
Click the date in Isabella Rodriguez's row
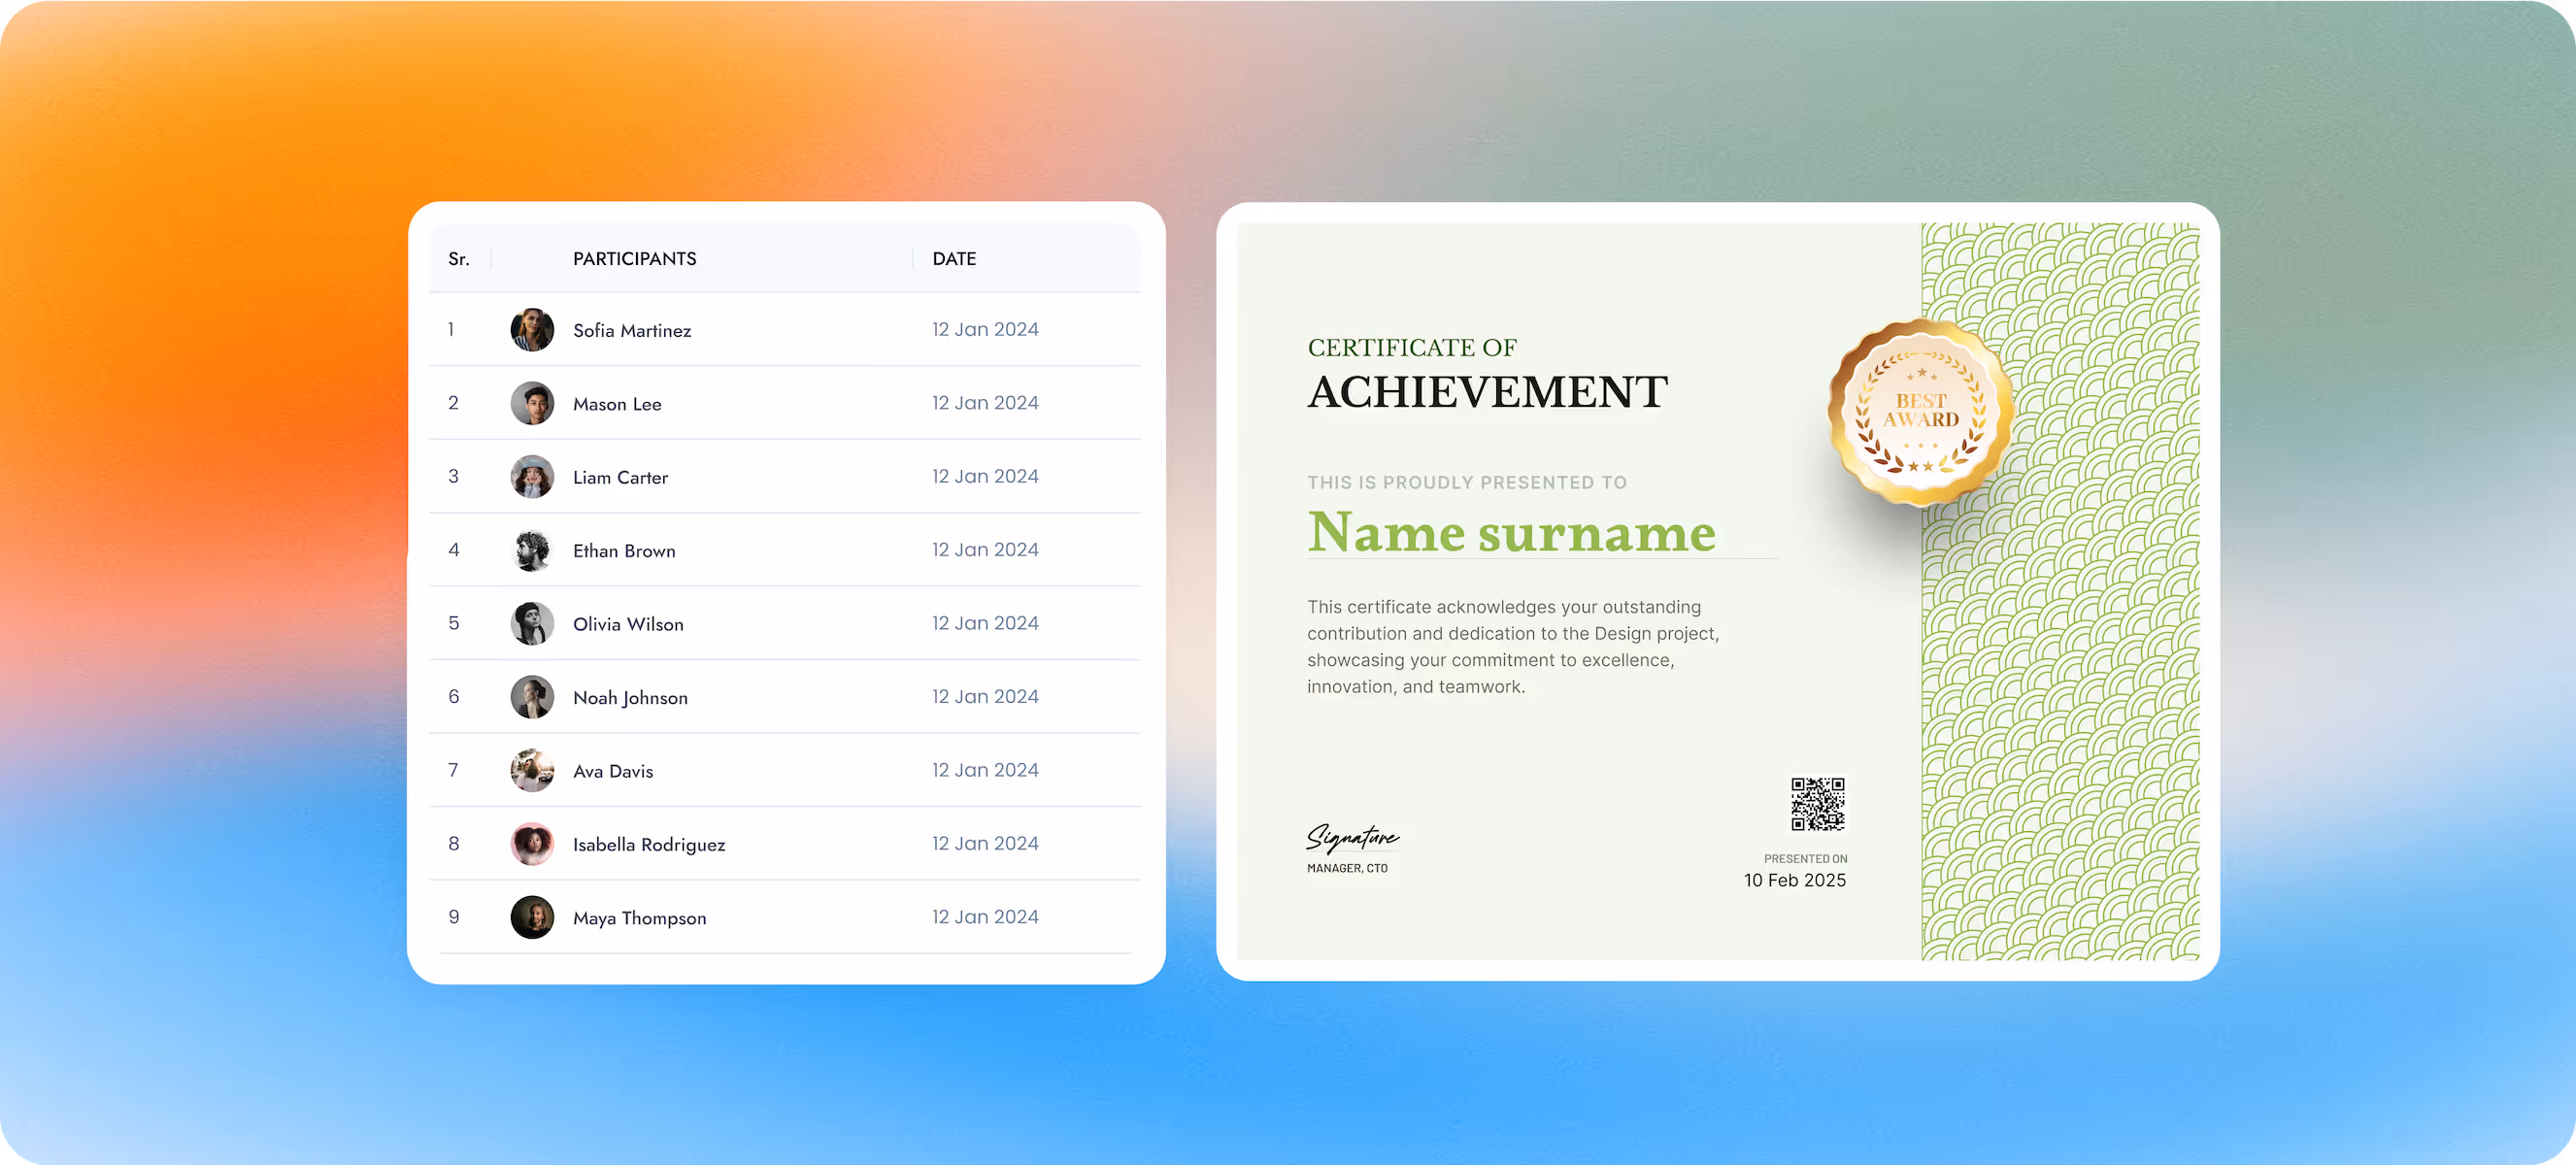click(x=985, y=843)
